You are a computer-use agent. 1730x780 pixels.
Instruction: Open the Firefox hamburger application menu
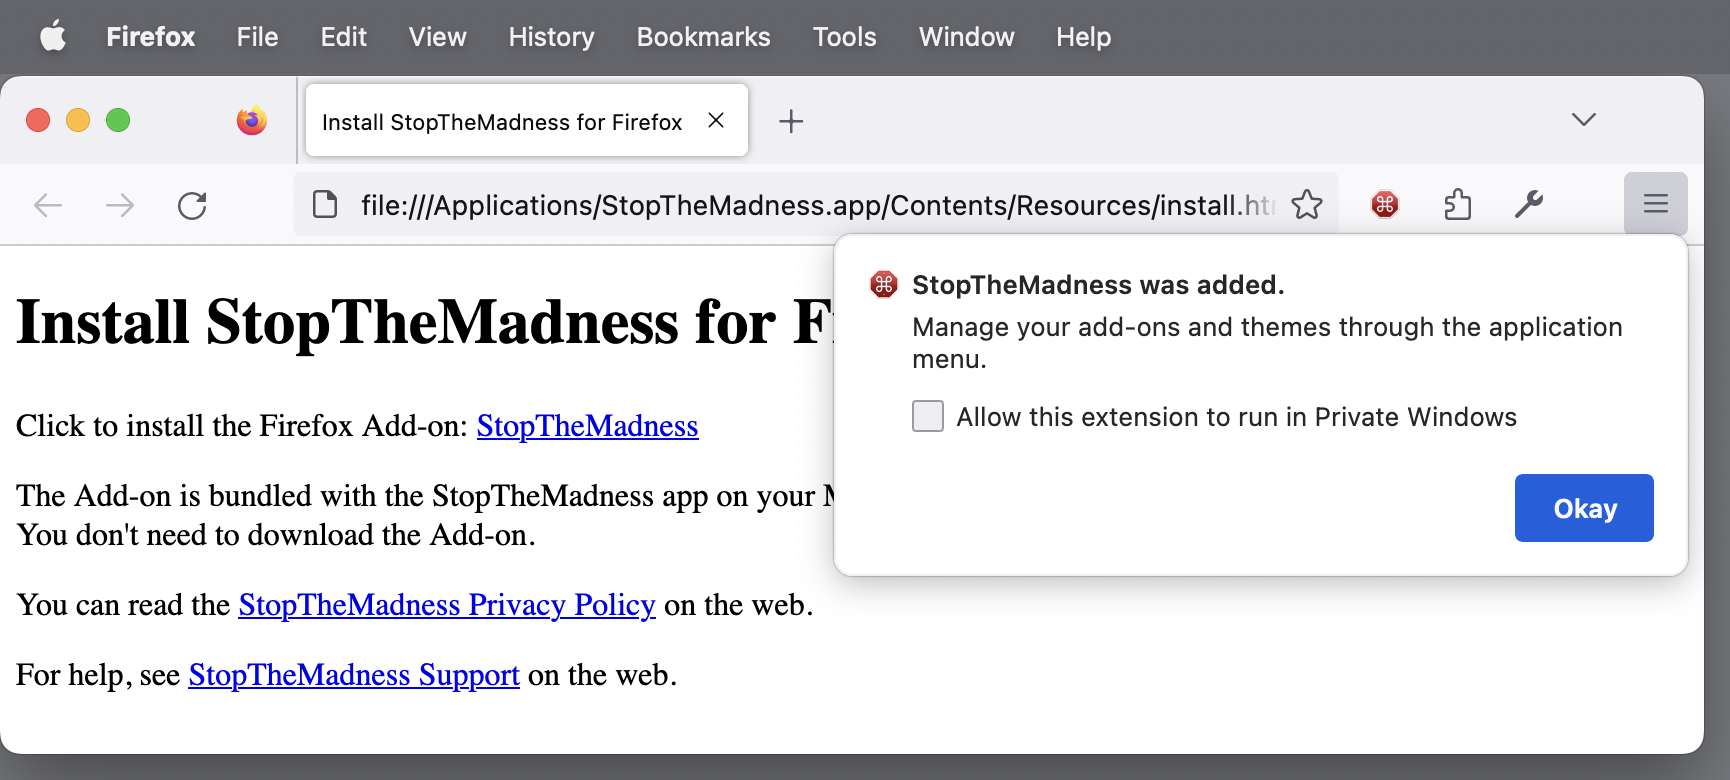click(1655, 204)
